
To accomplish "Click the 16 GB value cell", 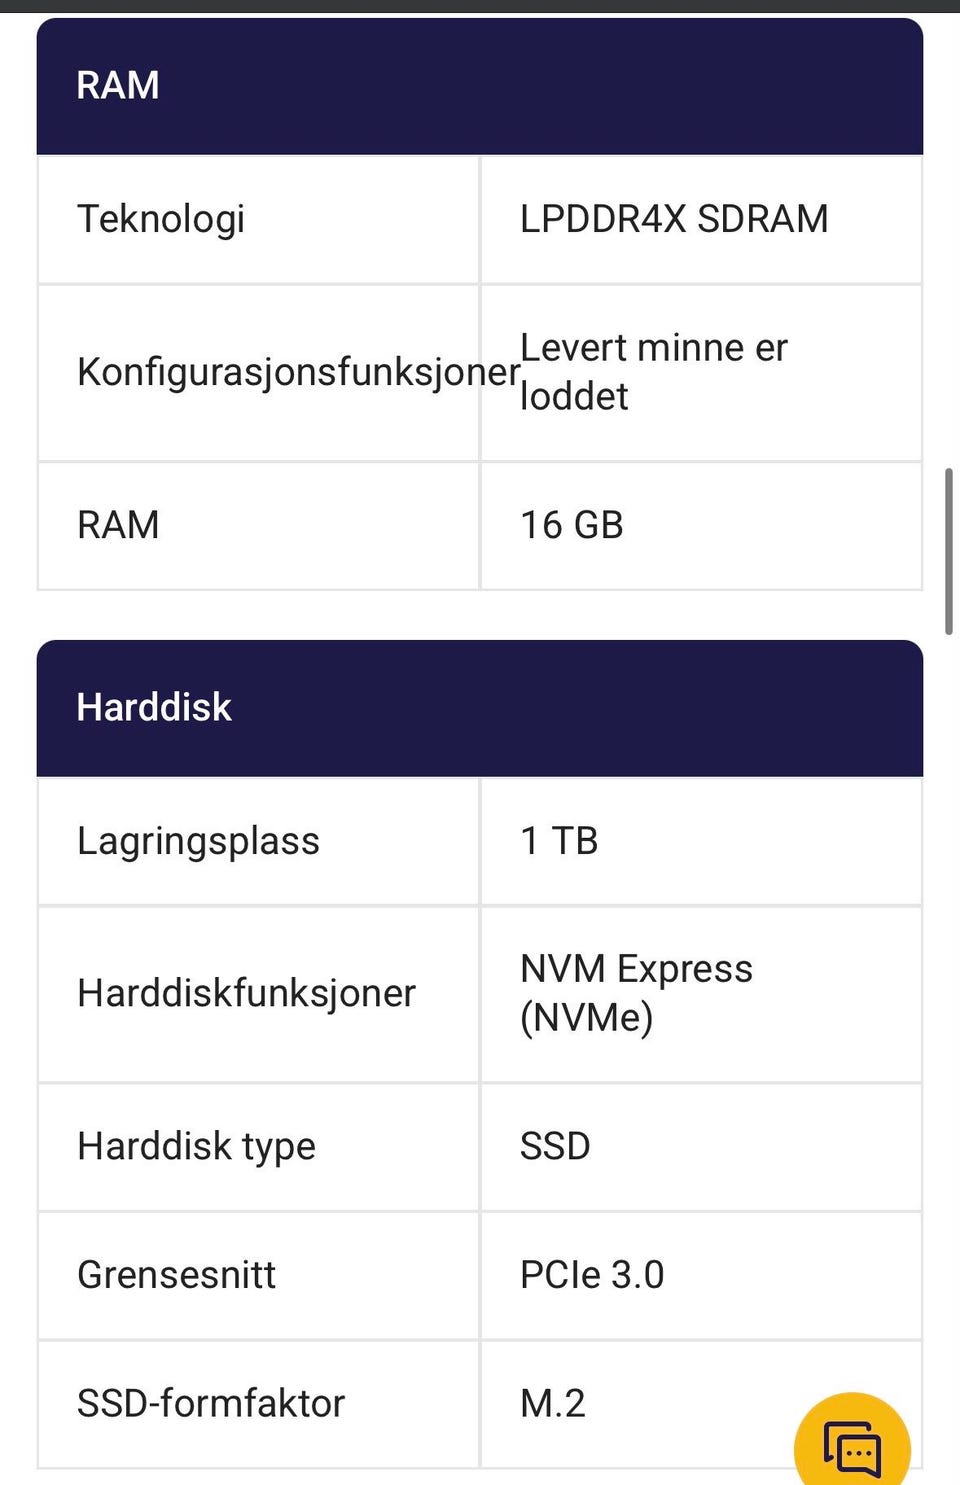I will [x=572, y=525].
